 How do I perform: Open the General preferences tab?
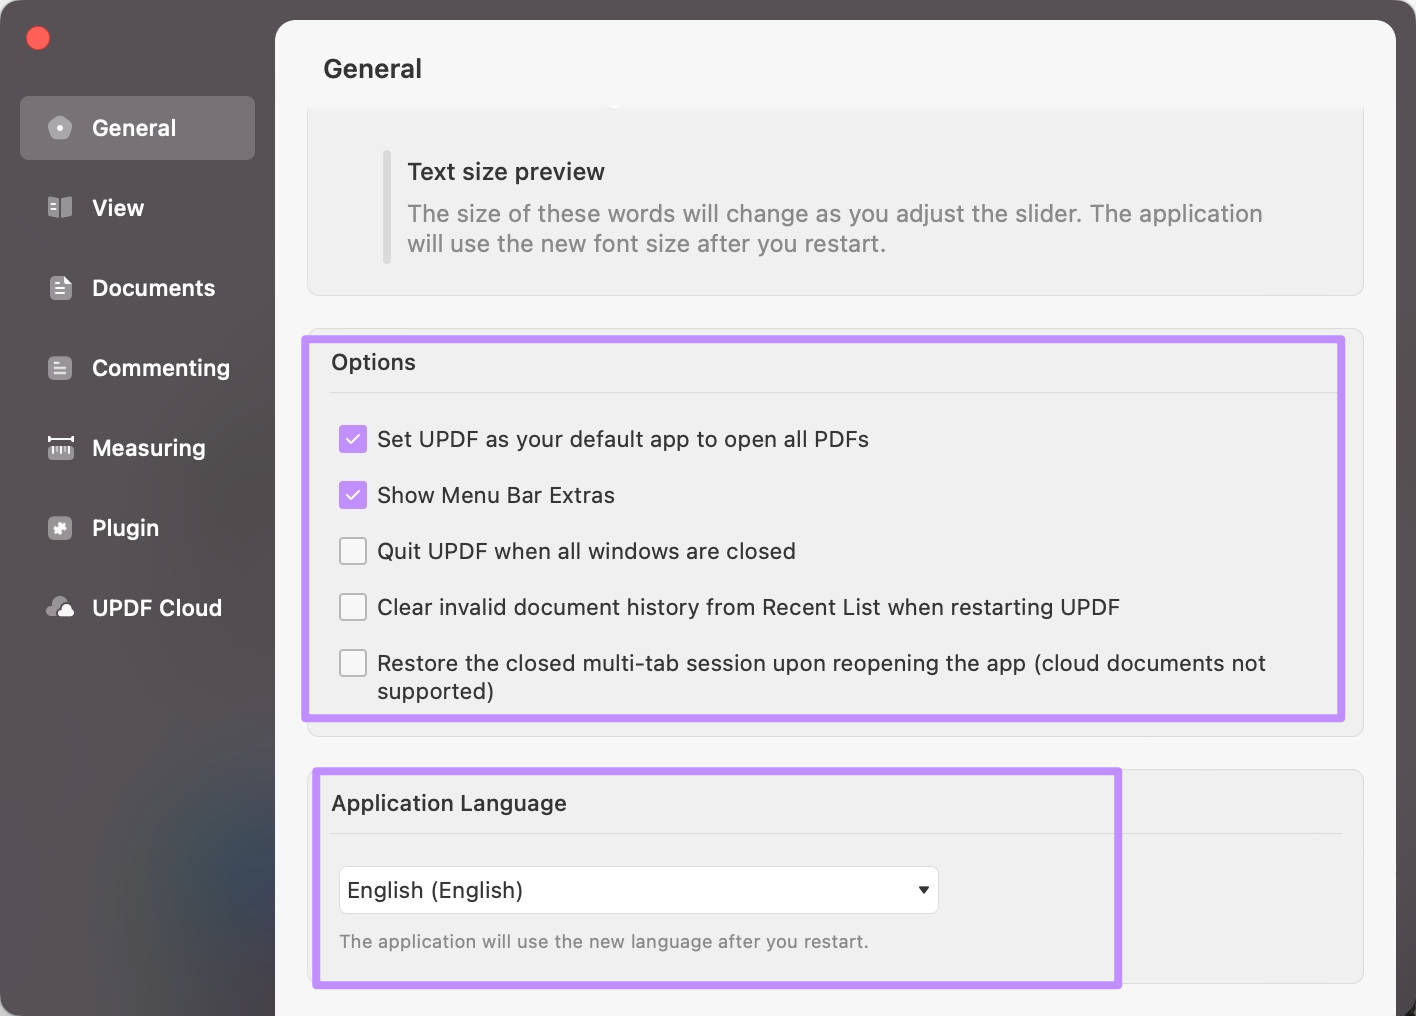coord(137,128)
